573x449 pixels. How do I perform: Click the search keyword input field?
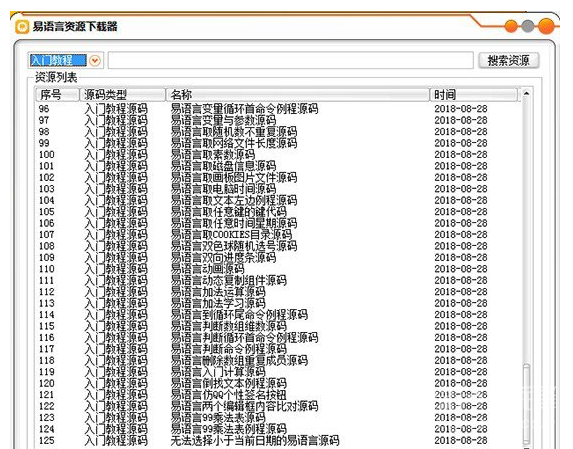(291, 60)
